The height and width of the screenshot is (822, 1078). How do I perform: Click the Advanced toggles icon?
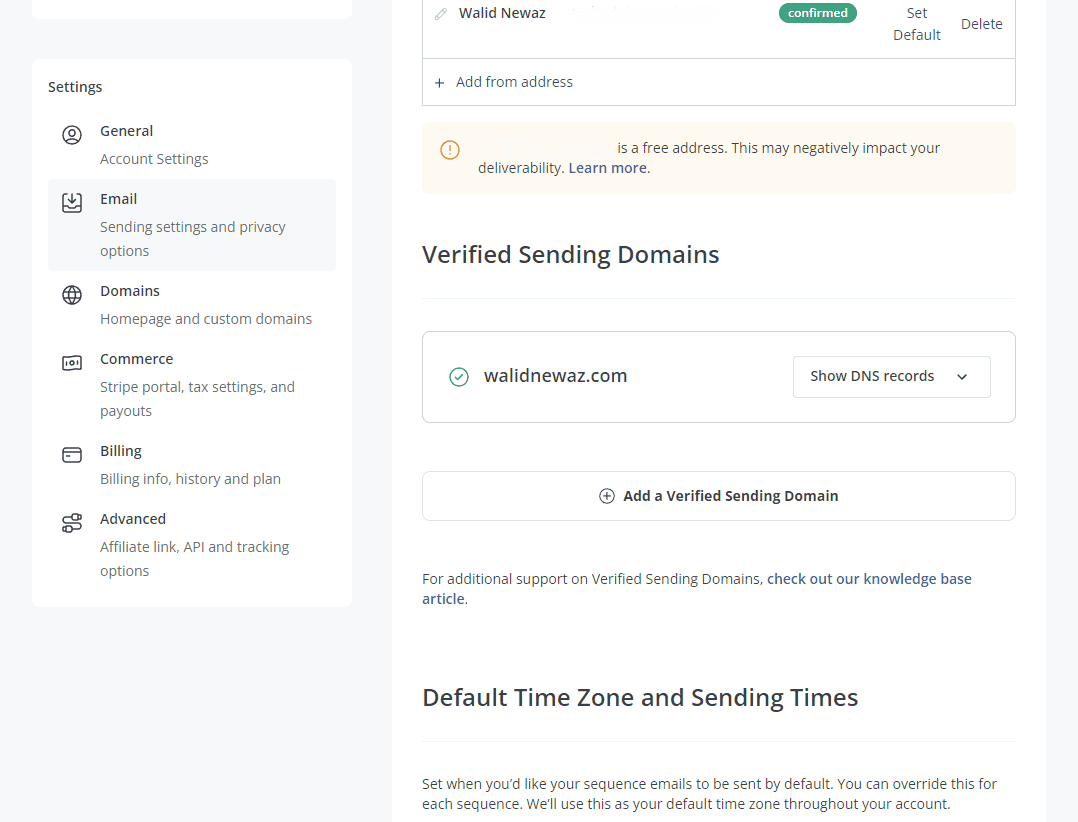pos(72,523)
